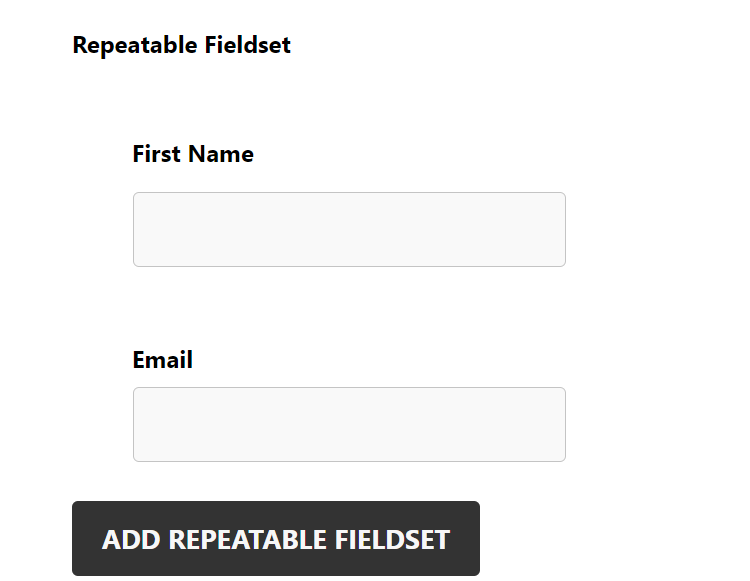Click the dark ADD REPEATABLE FIELDSET button
The height and width of the screenshot is (581, 750).
tap(276, 539)
